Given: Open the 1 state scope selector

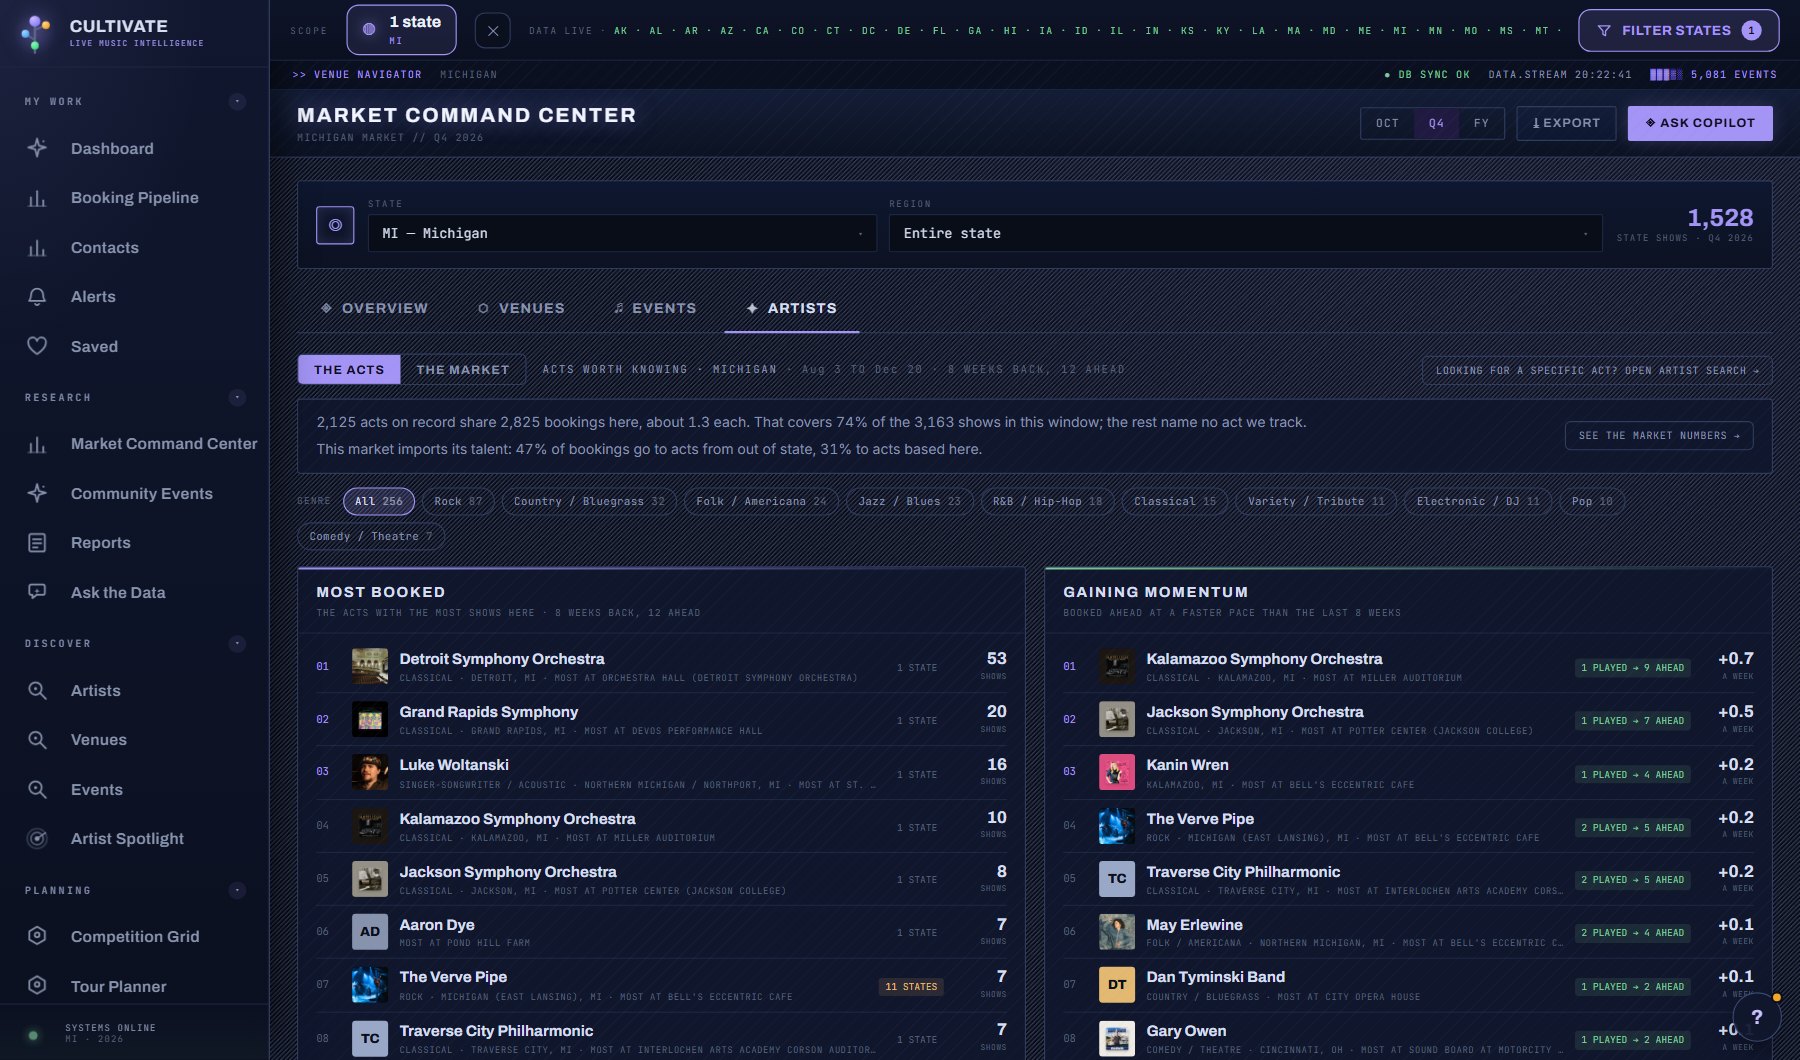Looking at the screenshot, I should pos(401,30).
